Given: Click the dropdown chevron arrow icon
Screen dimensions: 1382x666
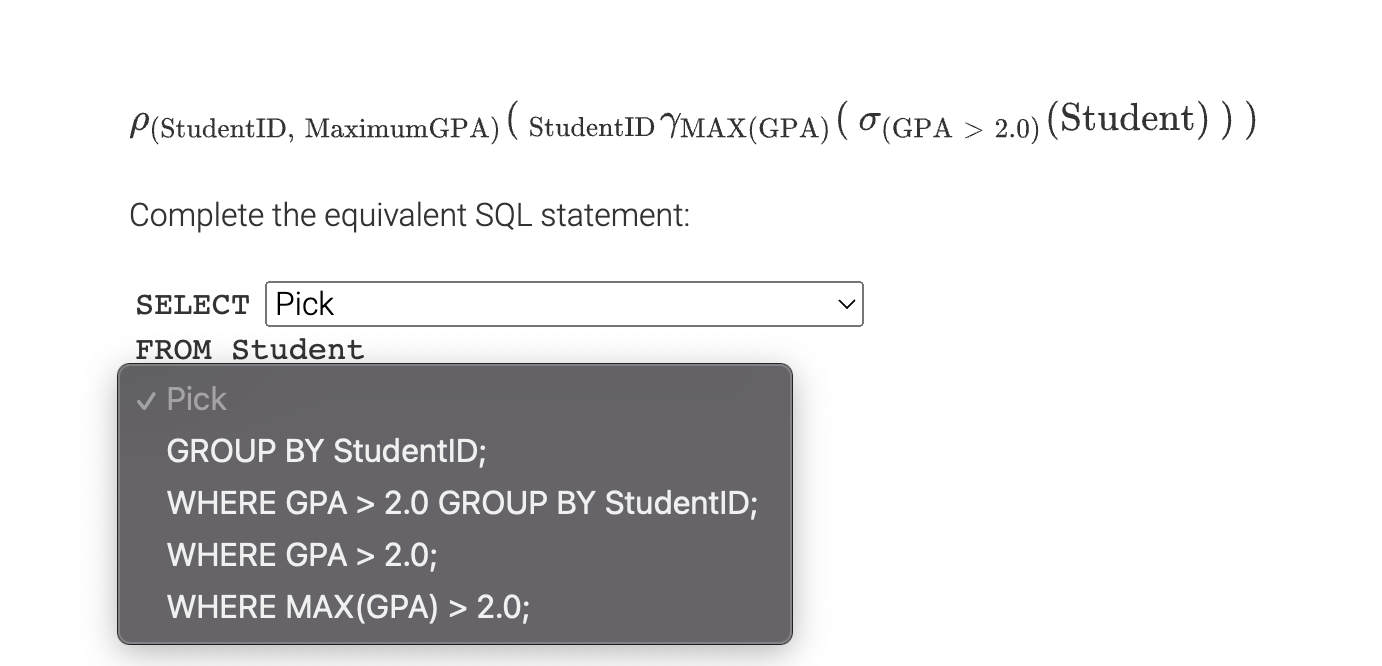Looking at the screenshot, I should click(846, 304).
